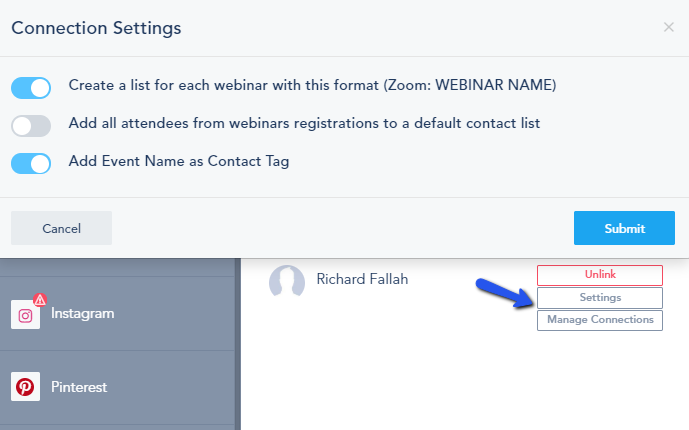Click the red warning badge on Instagram
This screenshot has height=430, width=689.
click(x=40, y=299)
